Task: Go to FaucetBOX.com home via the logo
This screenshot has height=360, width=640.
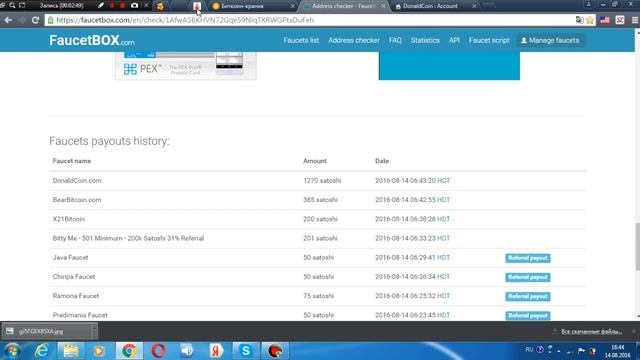Action: pyautogui.click(x=92, y=40)
